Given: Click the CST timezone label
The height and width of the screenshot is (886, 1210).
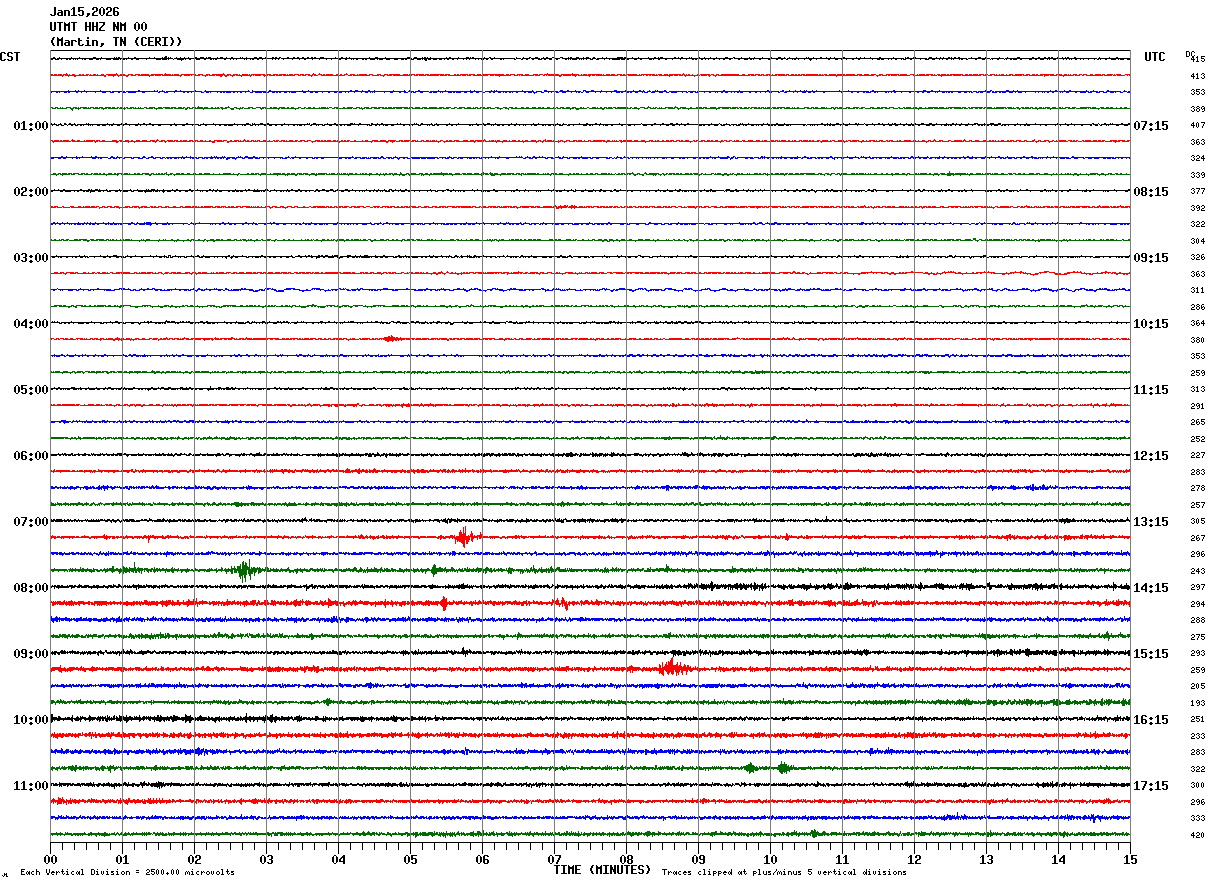Looking at the screenshot, I should click(10, 57).
